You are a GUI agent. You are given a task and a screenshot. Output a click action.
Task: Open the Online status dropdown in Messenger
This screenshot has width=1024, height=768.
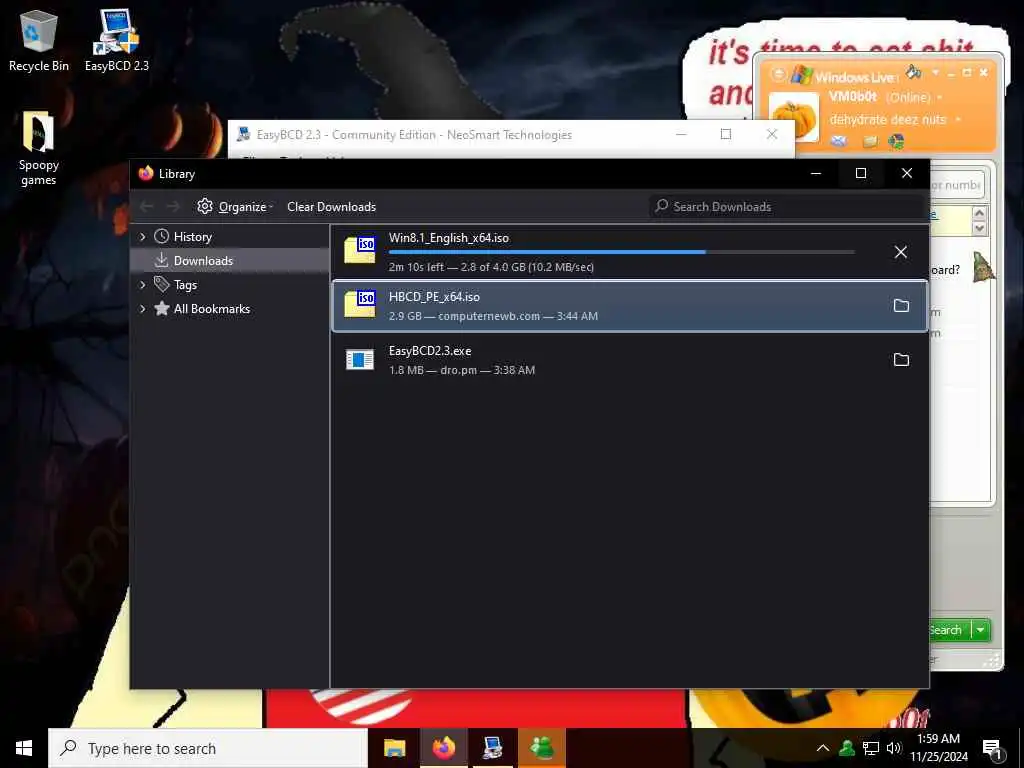pos(914,97)
